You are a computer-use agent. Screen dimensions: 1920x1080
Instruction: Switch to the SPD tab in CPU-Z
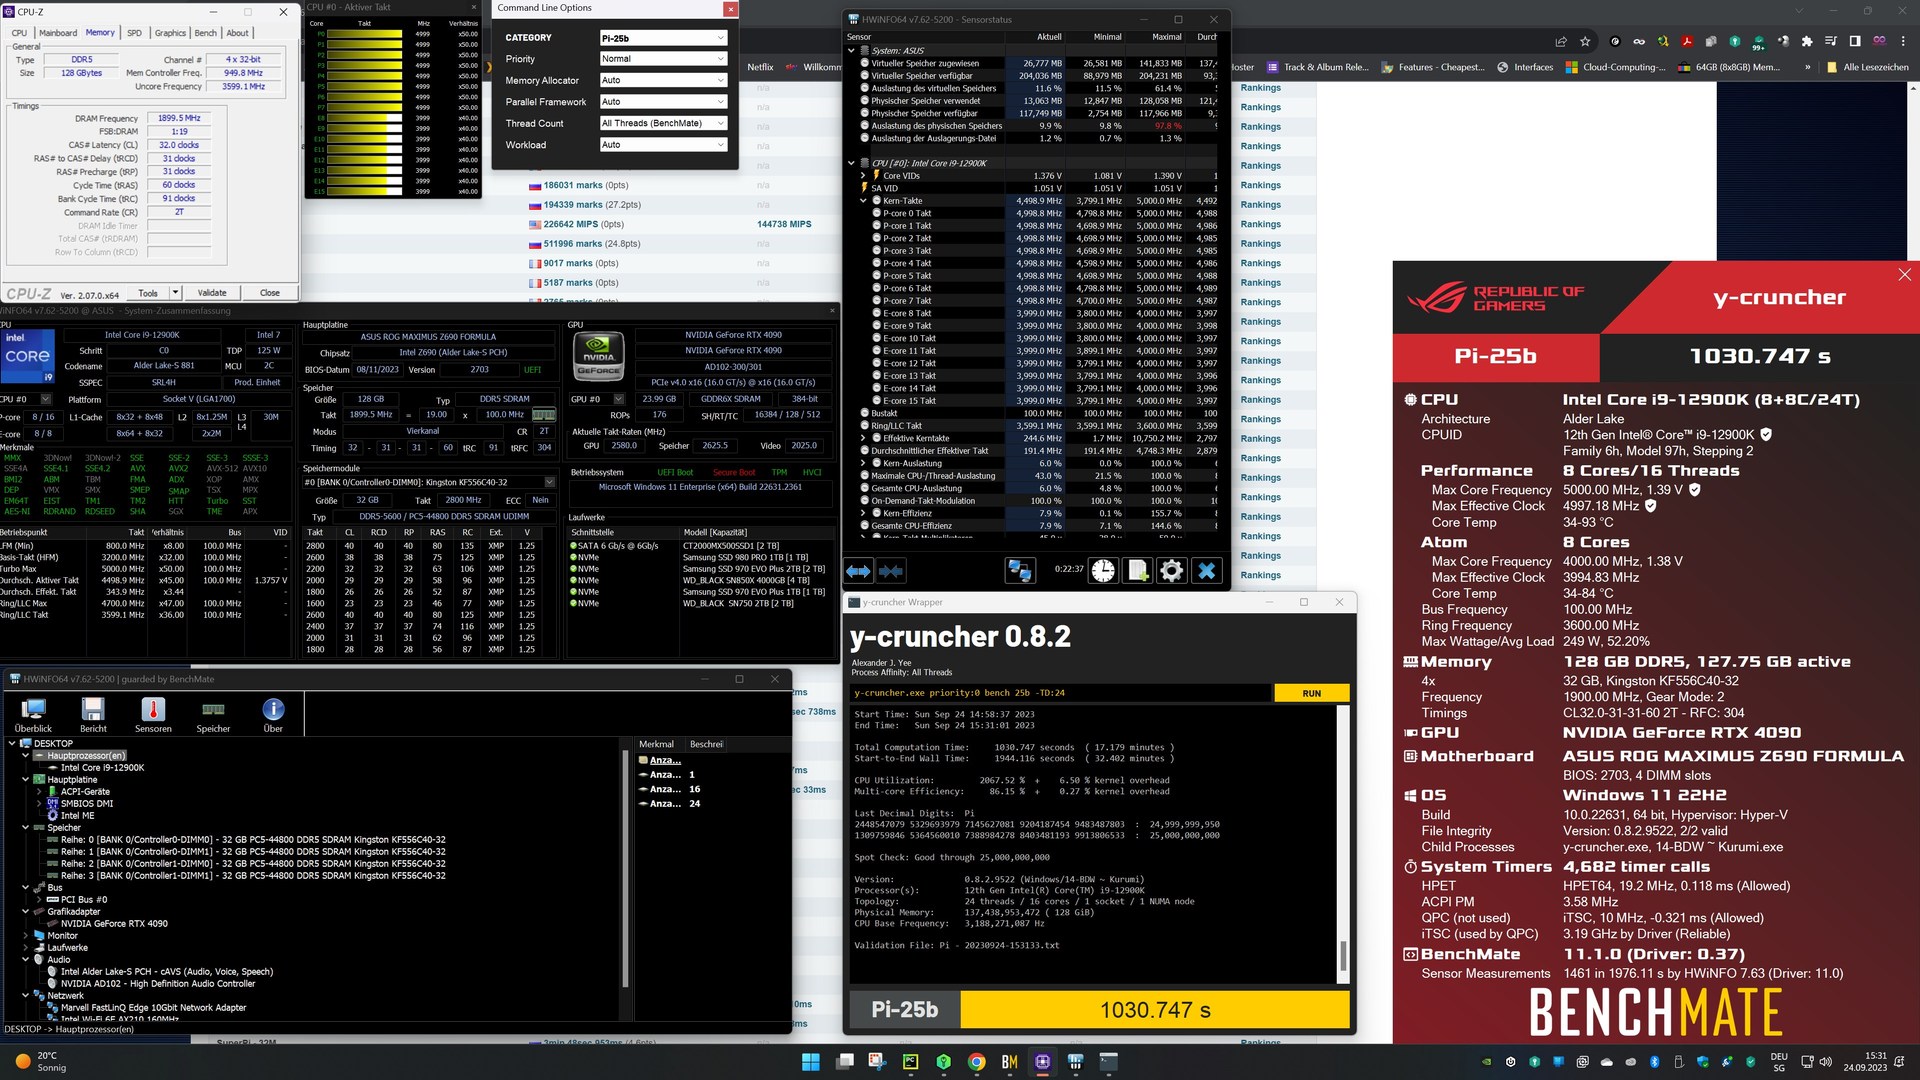(135, 33)
